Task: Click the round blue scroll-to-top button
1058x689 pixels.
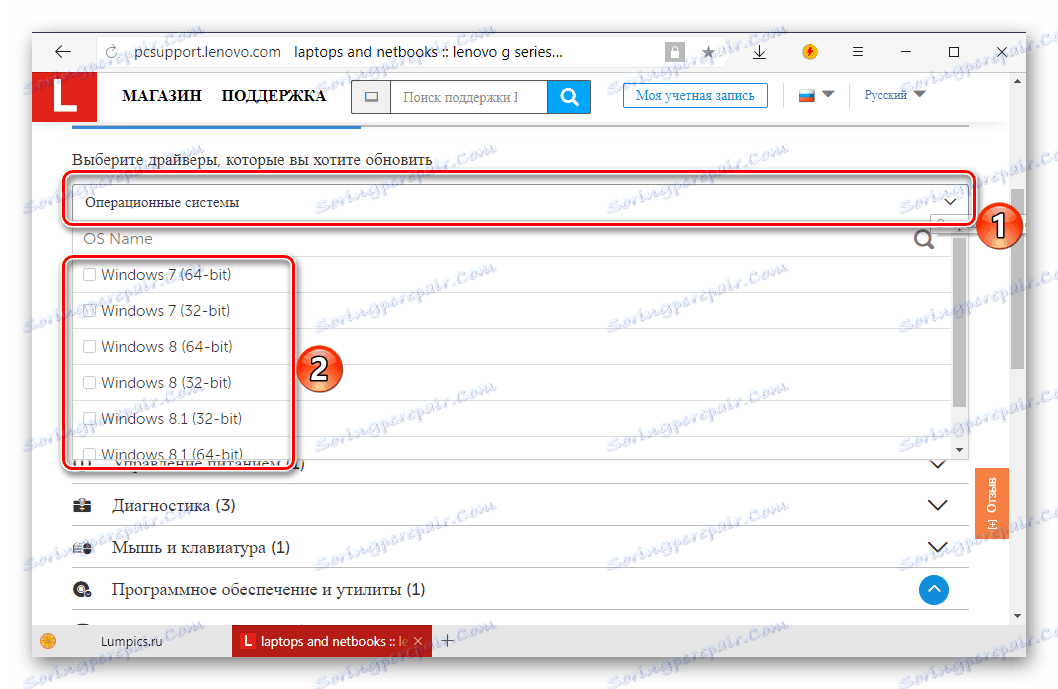Action: coord(934,590)
